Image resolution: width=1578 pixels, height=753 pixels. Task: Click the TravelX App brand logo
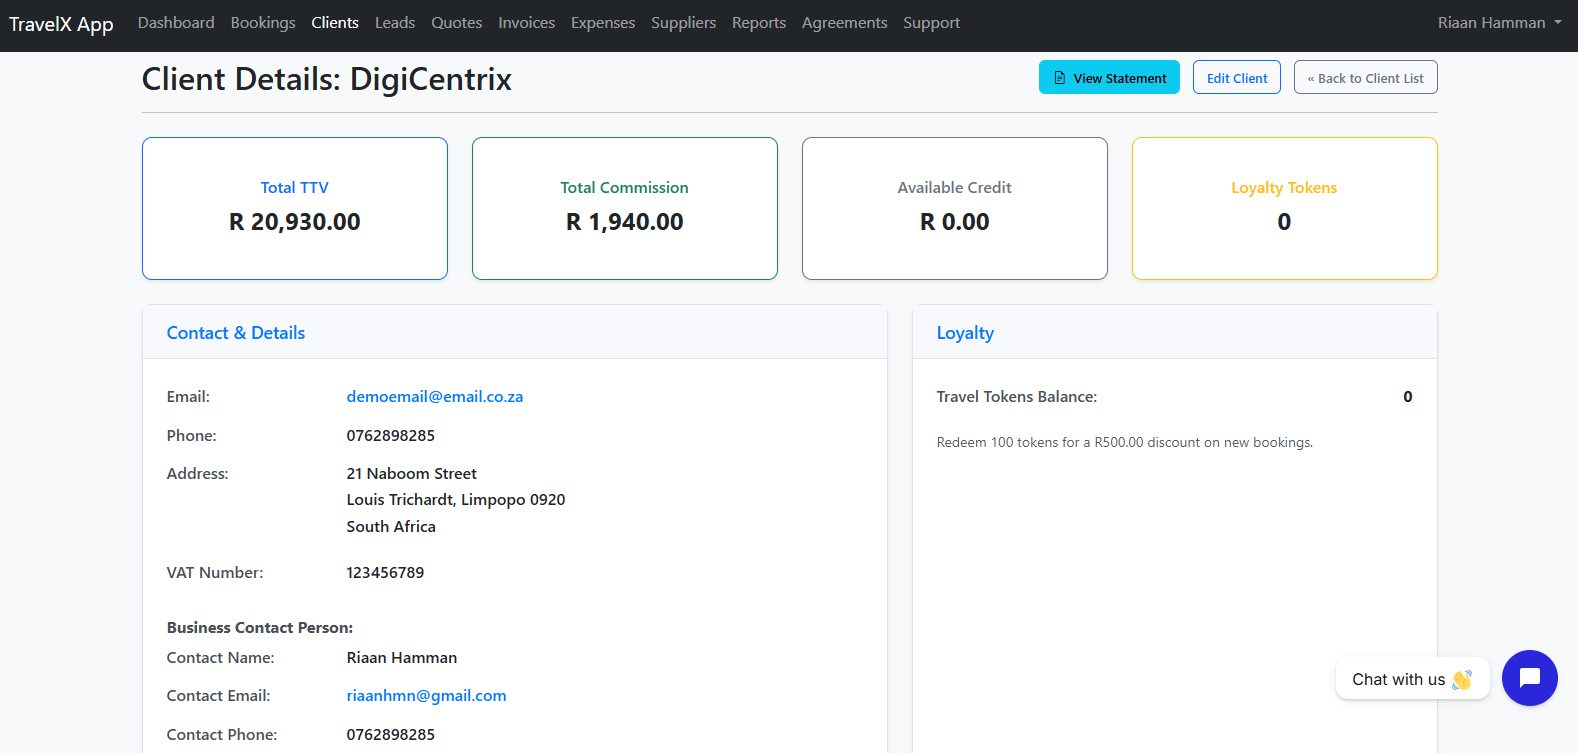coord(61,24)
